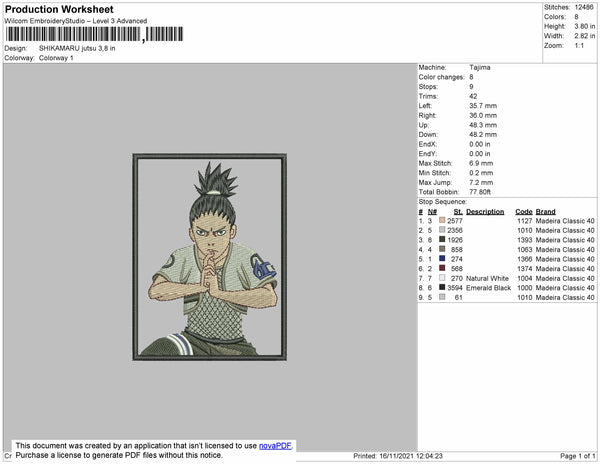Click the Code column header
The width and height of the screenshot is (600, 464).
524,212
